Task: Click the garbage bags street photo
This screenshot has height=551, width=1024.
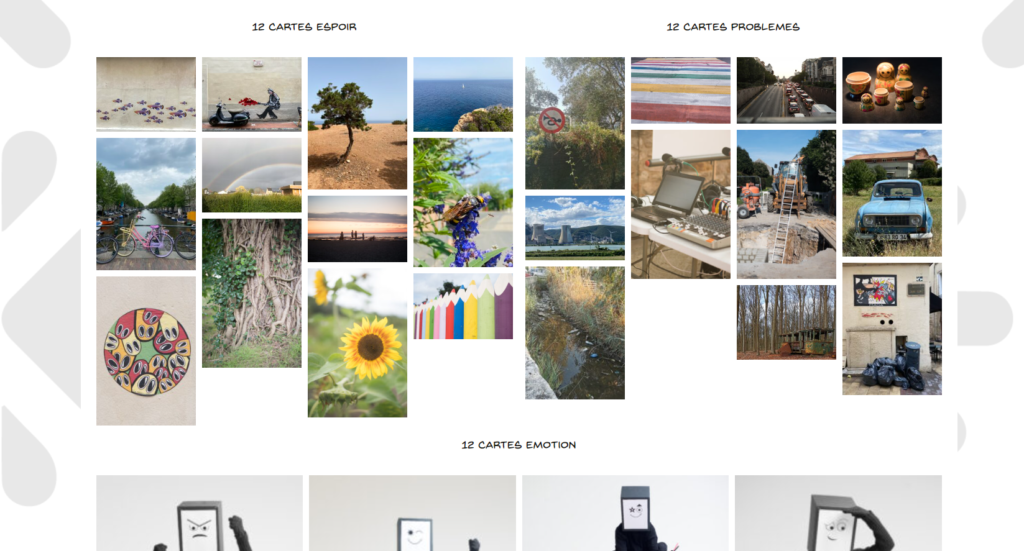Action: [x=891, y=329]
